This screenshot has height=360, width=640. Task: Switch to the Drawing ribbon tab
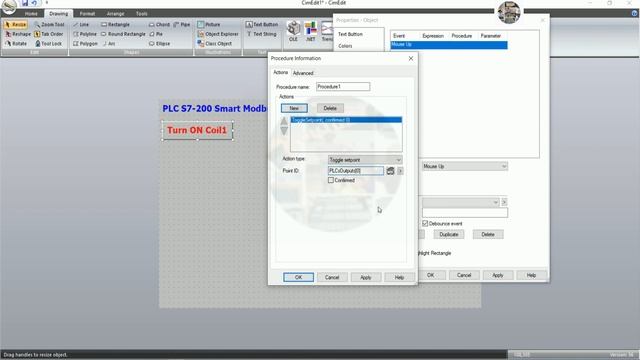pos(58,13)
